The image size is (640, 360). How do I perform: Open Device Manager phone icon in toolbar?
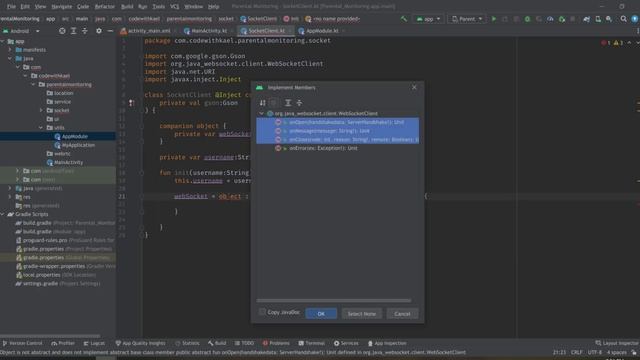click(x=598, y=19)
